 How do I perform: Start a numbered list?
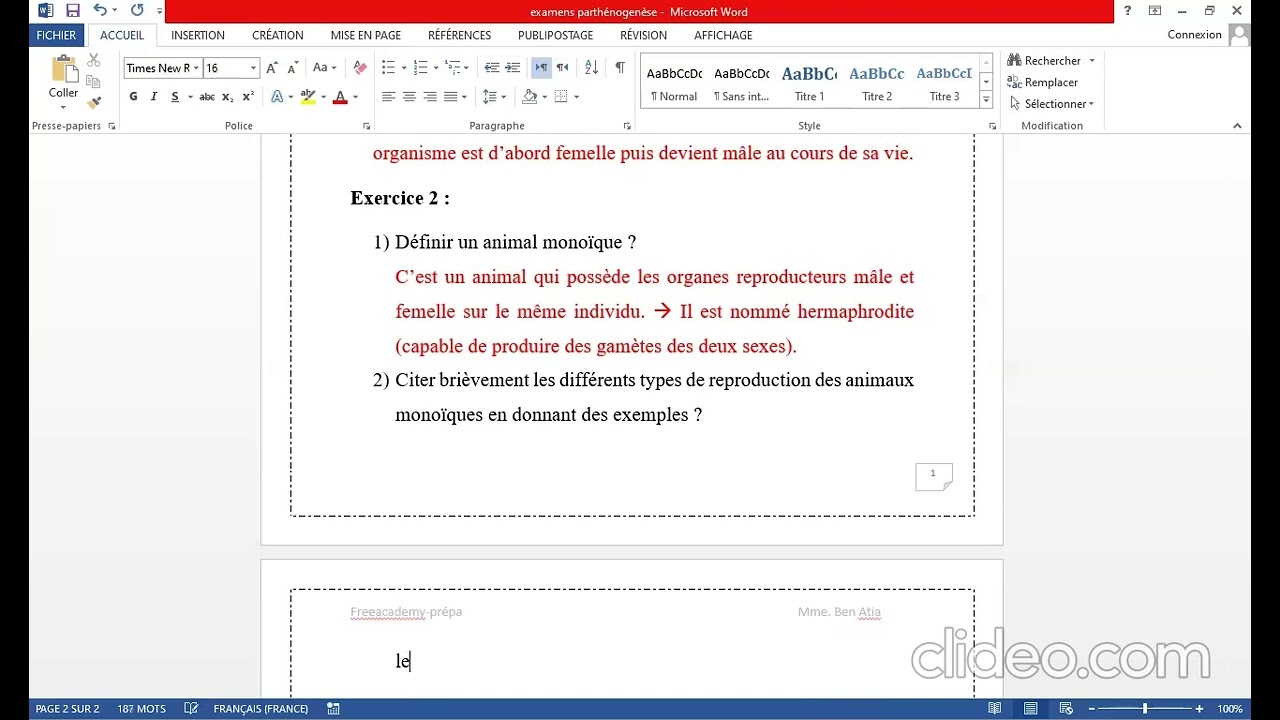point(420,68)
